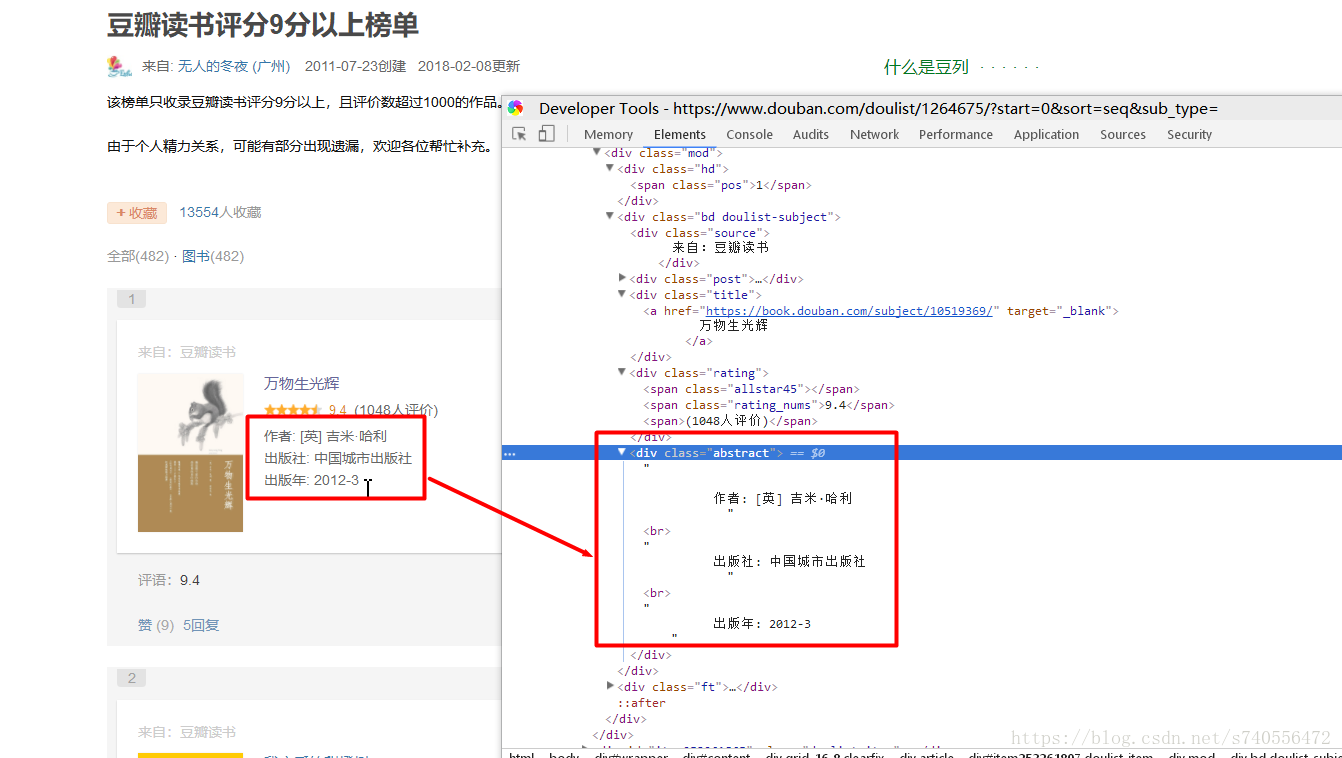Open the 5回复 link
Viewport: 1342px width, 758px height.
tap(201, 625)
